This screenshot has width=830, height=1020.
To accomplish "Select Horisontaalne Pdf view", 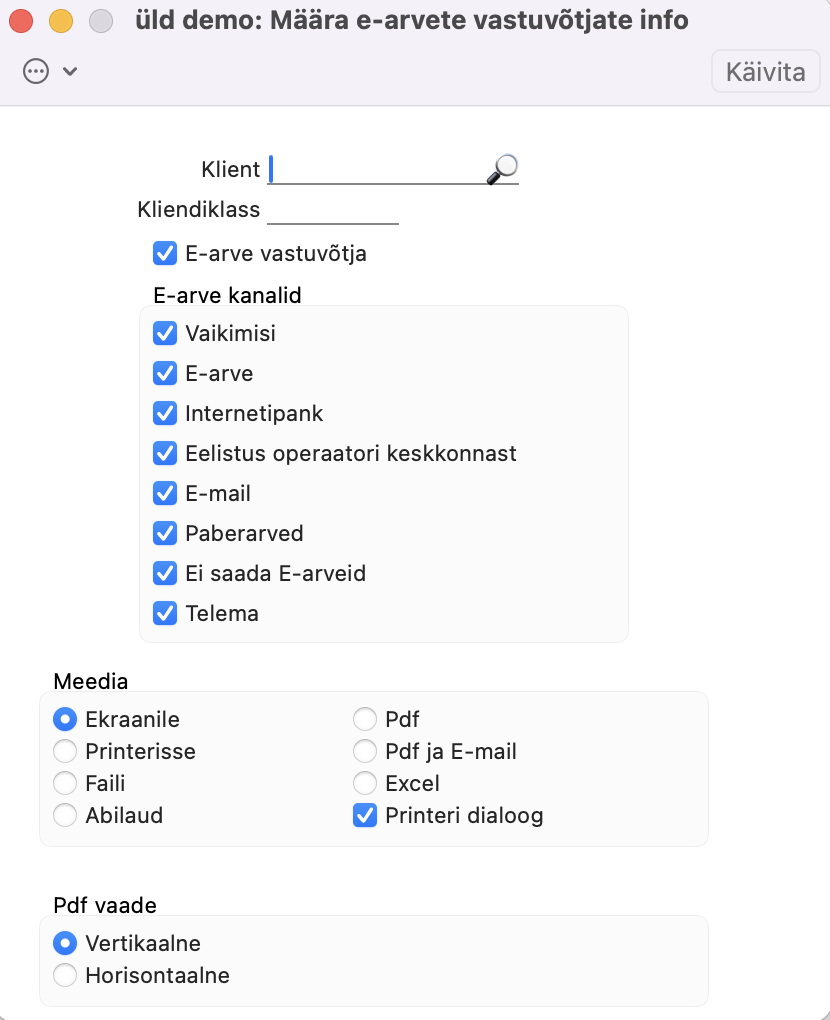I will click(x=65, y=975).
